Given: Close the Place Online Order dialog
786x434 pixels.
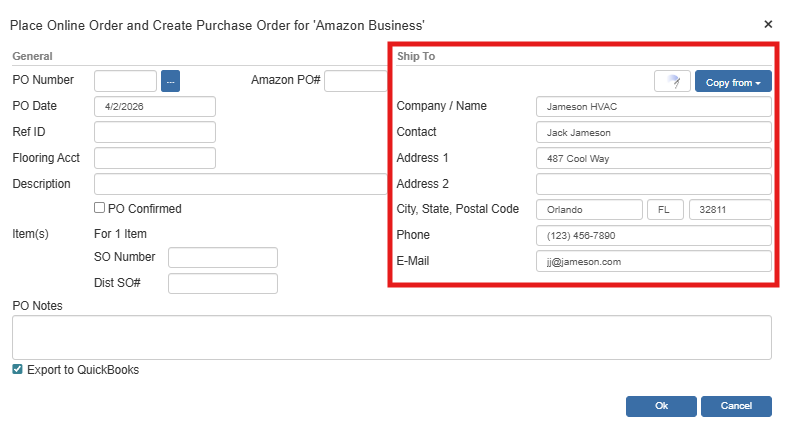Looking at the screenshot, I should tap(768, 23).
